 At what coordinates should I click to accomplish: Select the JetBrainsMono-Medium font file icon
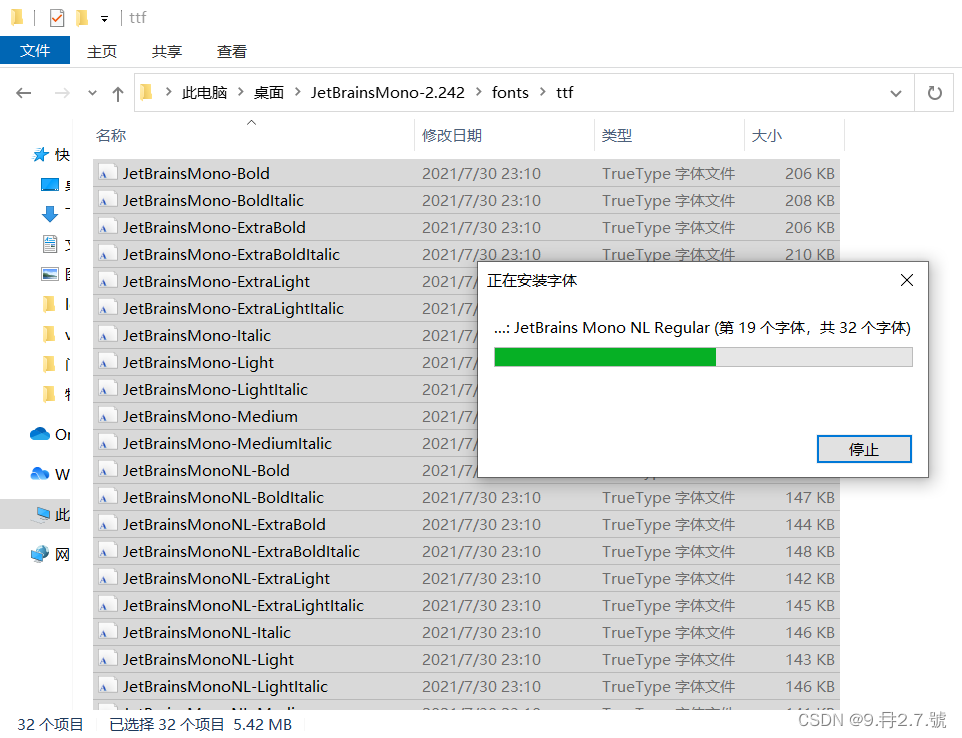point(107,417)
